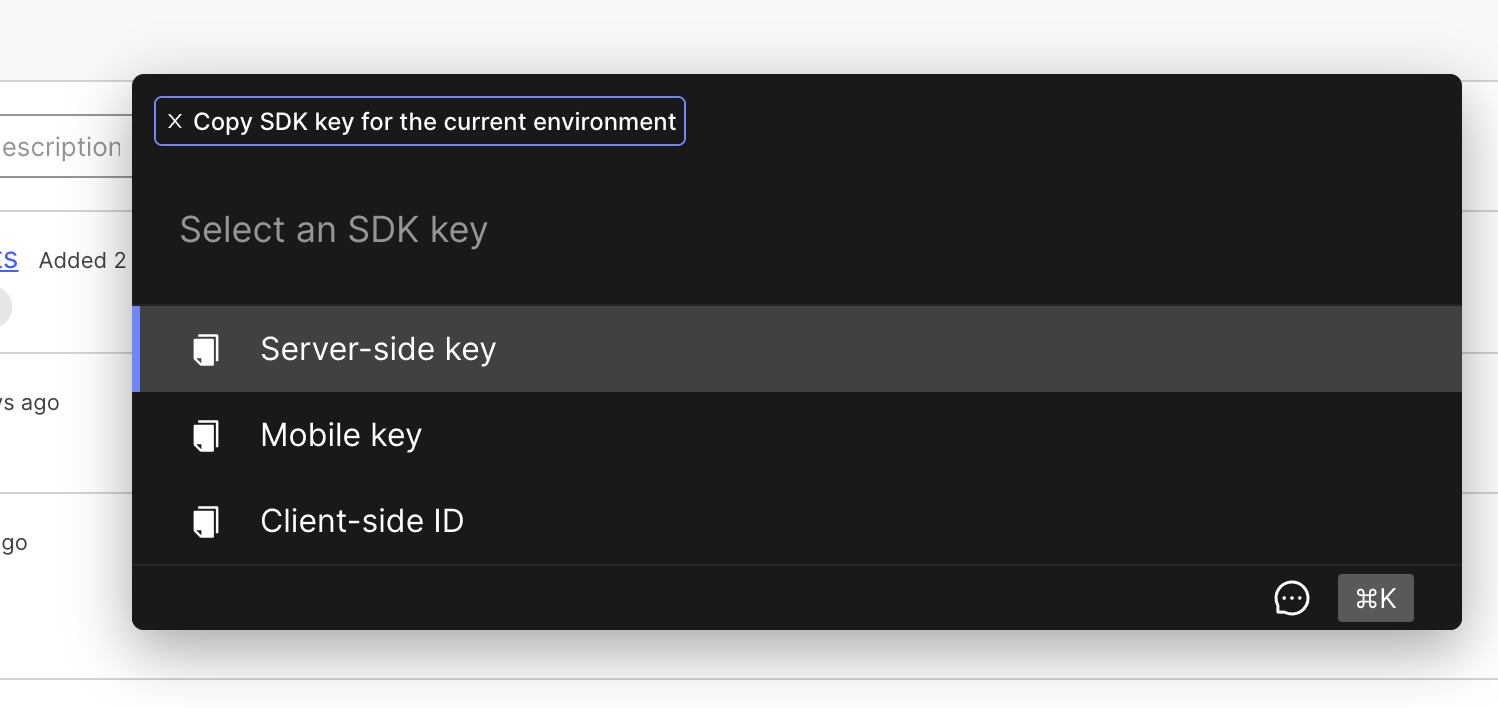
Task: Select the Mobile key option
Action: (340, 435)
